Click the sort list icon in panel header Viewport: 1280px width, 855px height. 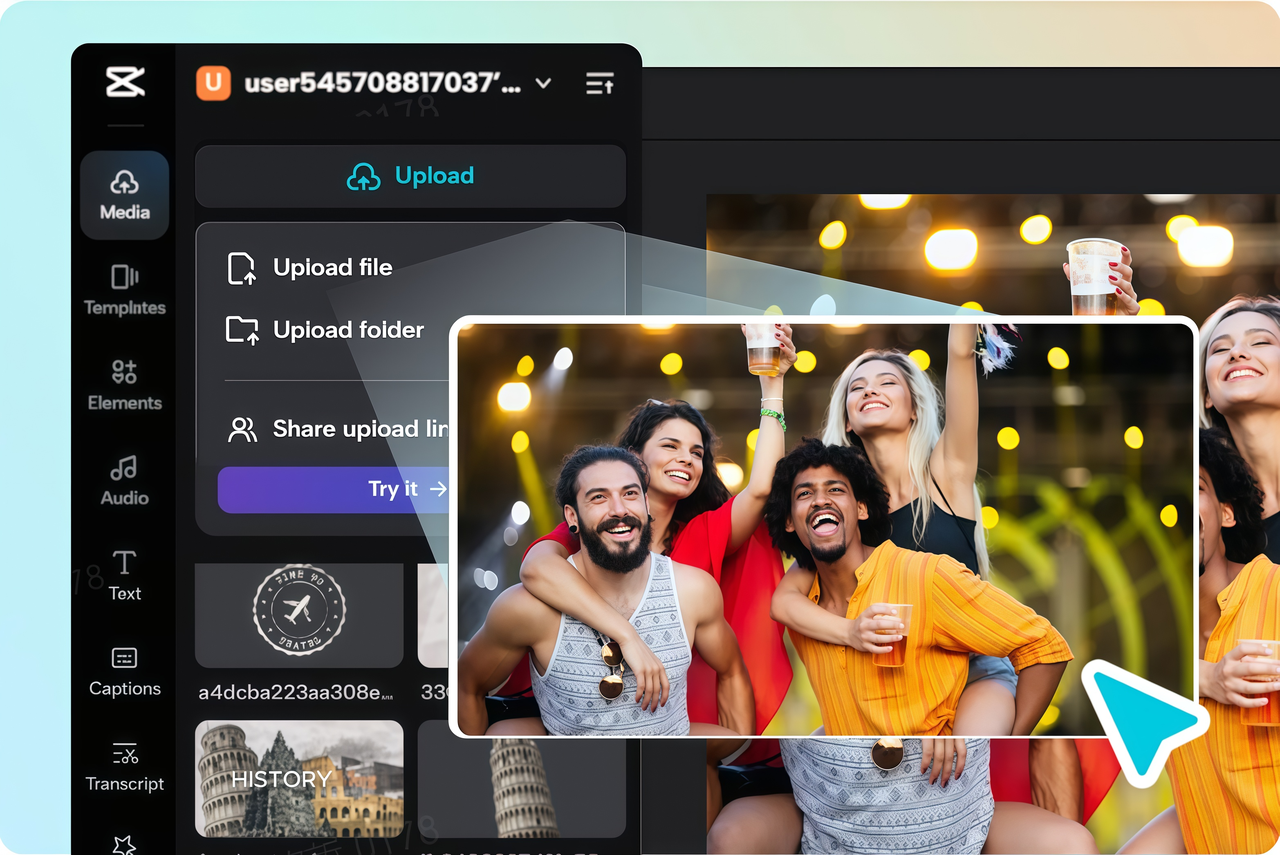coord(600,83)
